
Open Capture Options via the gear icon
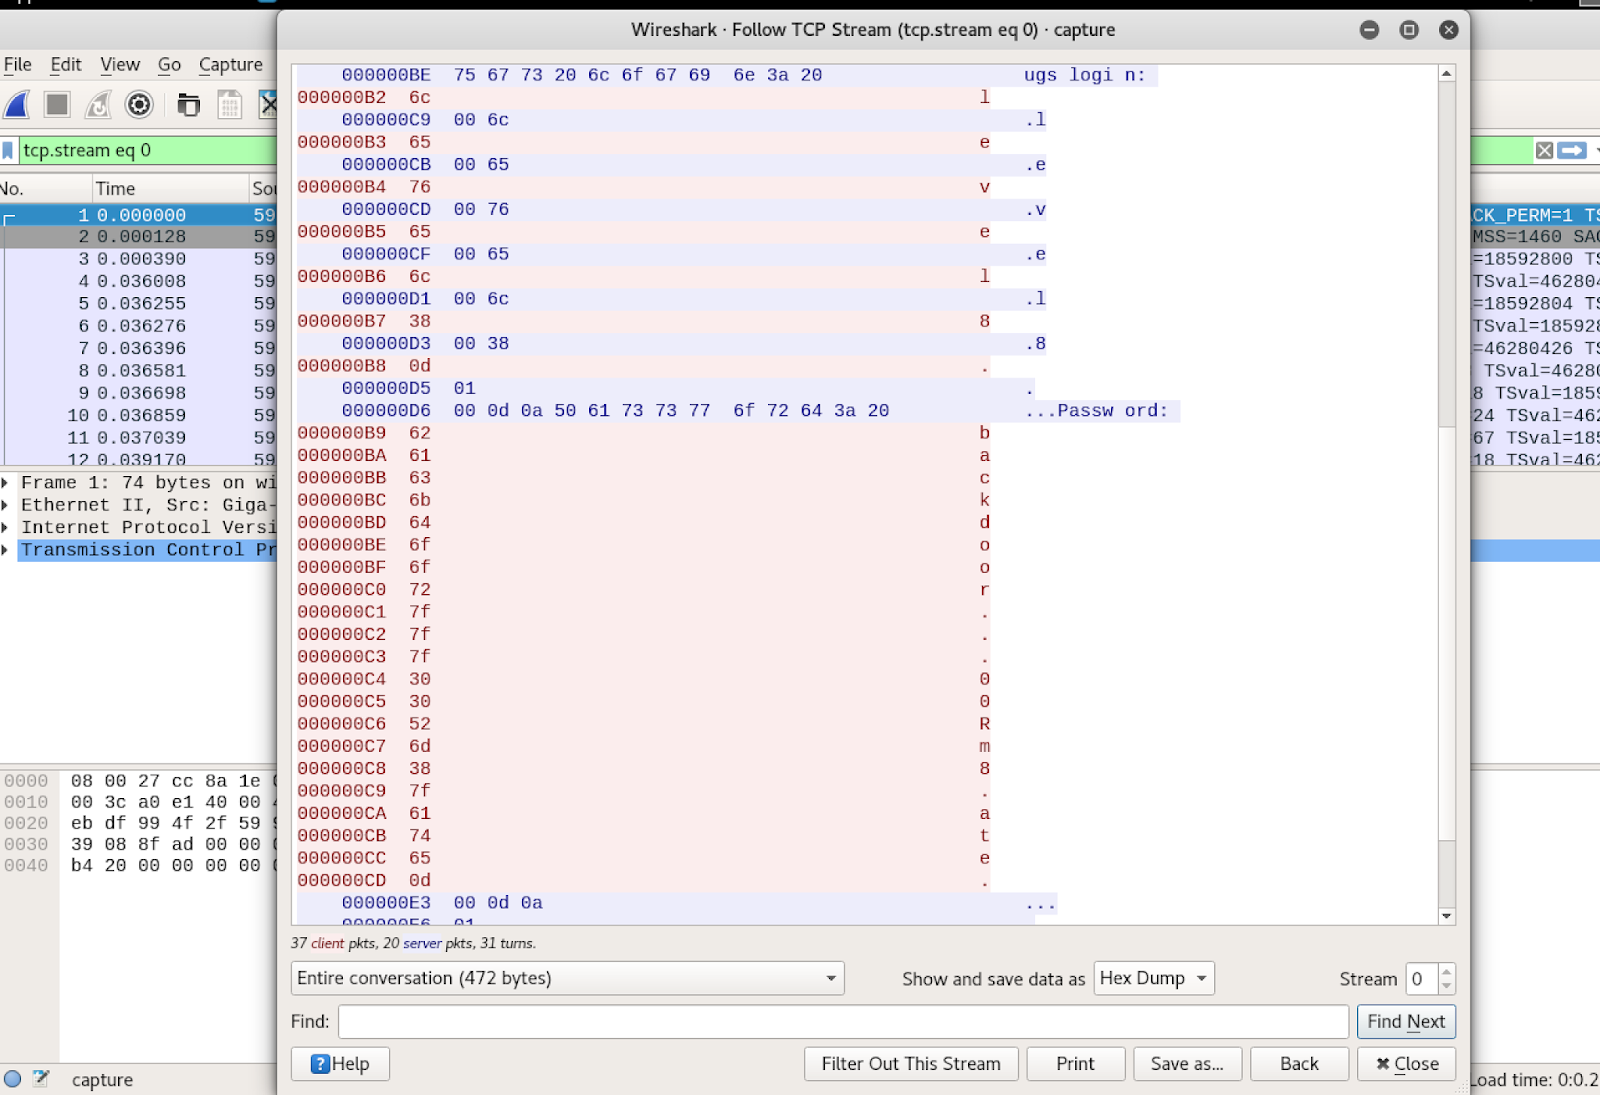139,104
